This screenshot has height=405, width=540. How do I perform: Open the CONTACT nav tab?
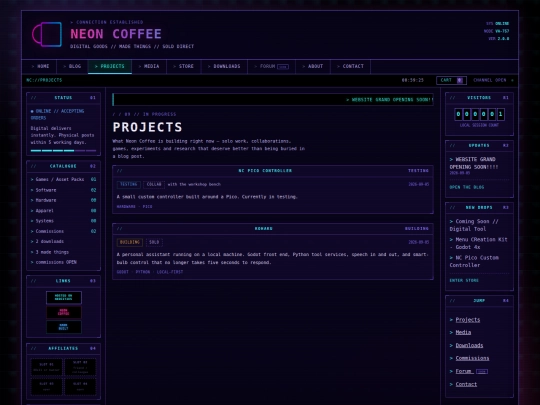point(350,66)
